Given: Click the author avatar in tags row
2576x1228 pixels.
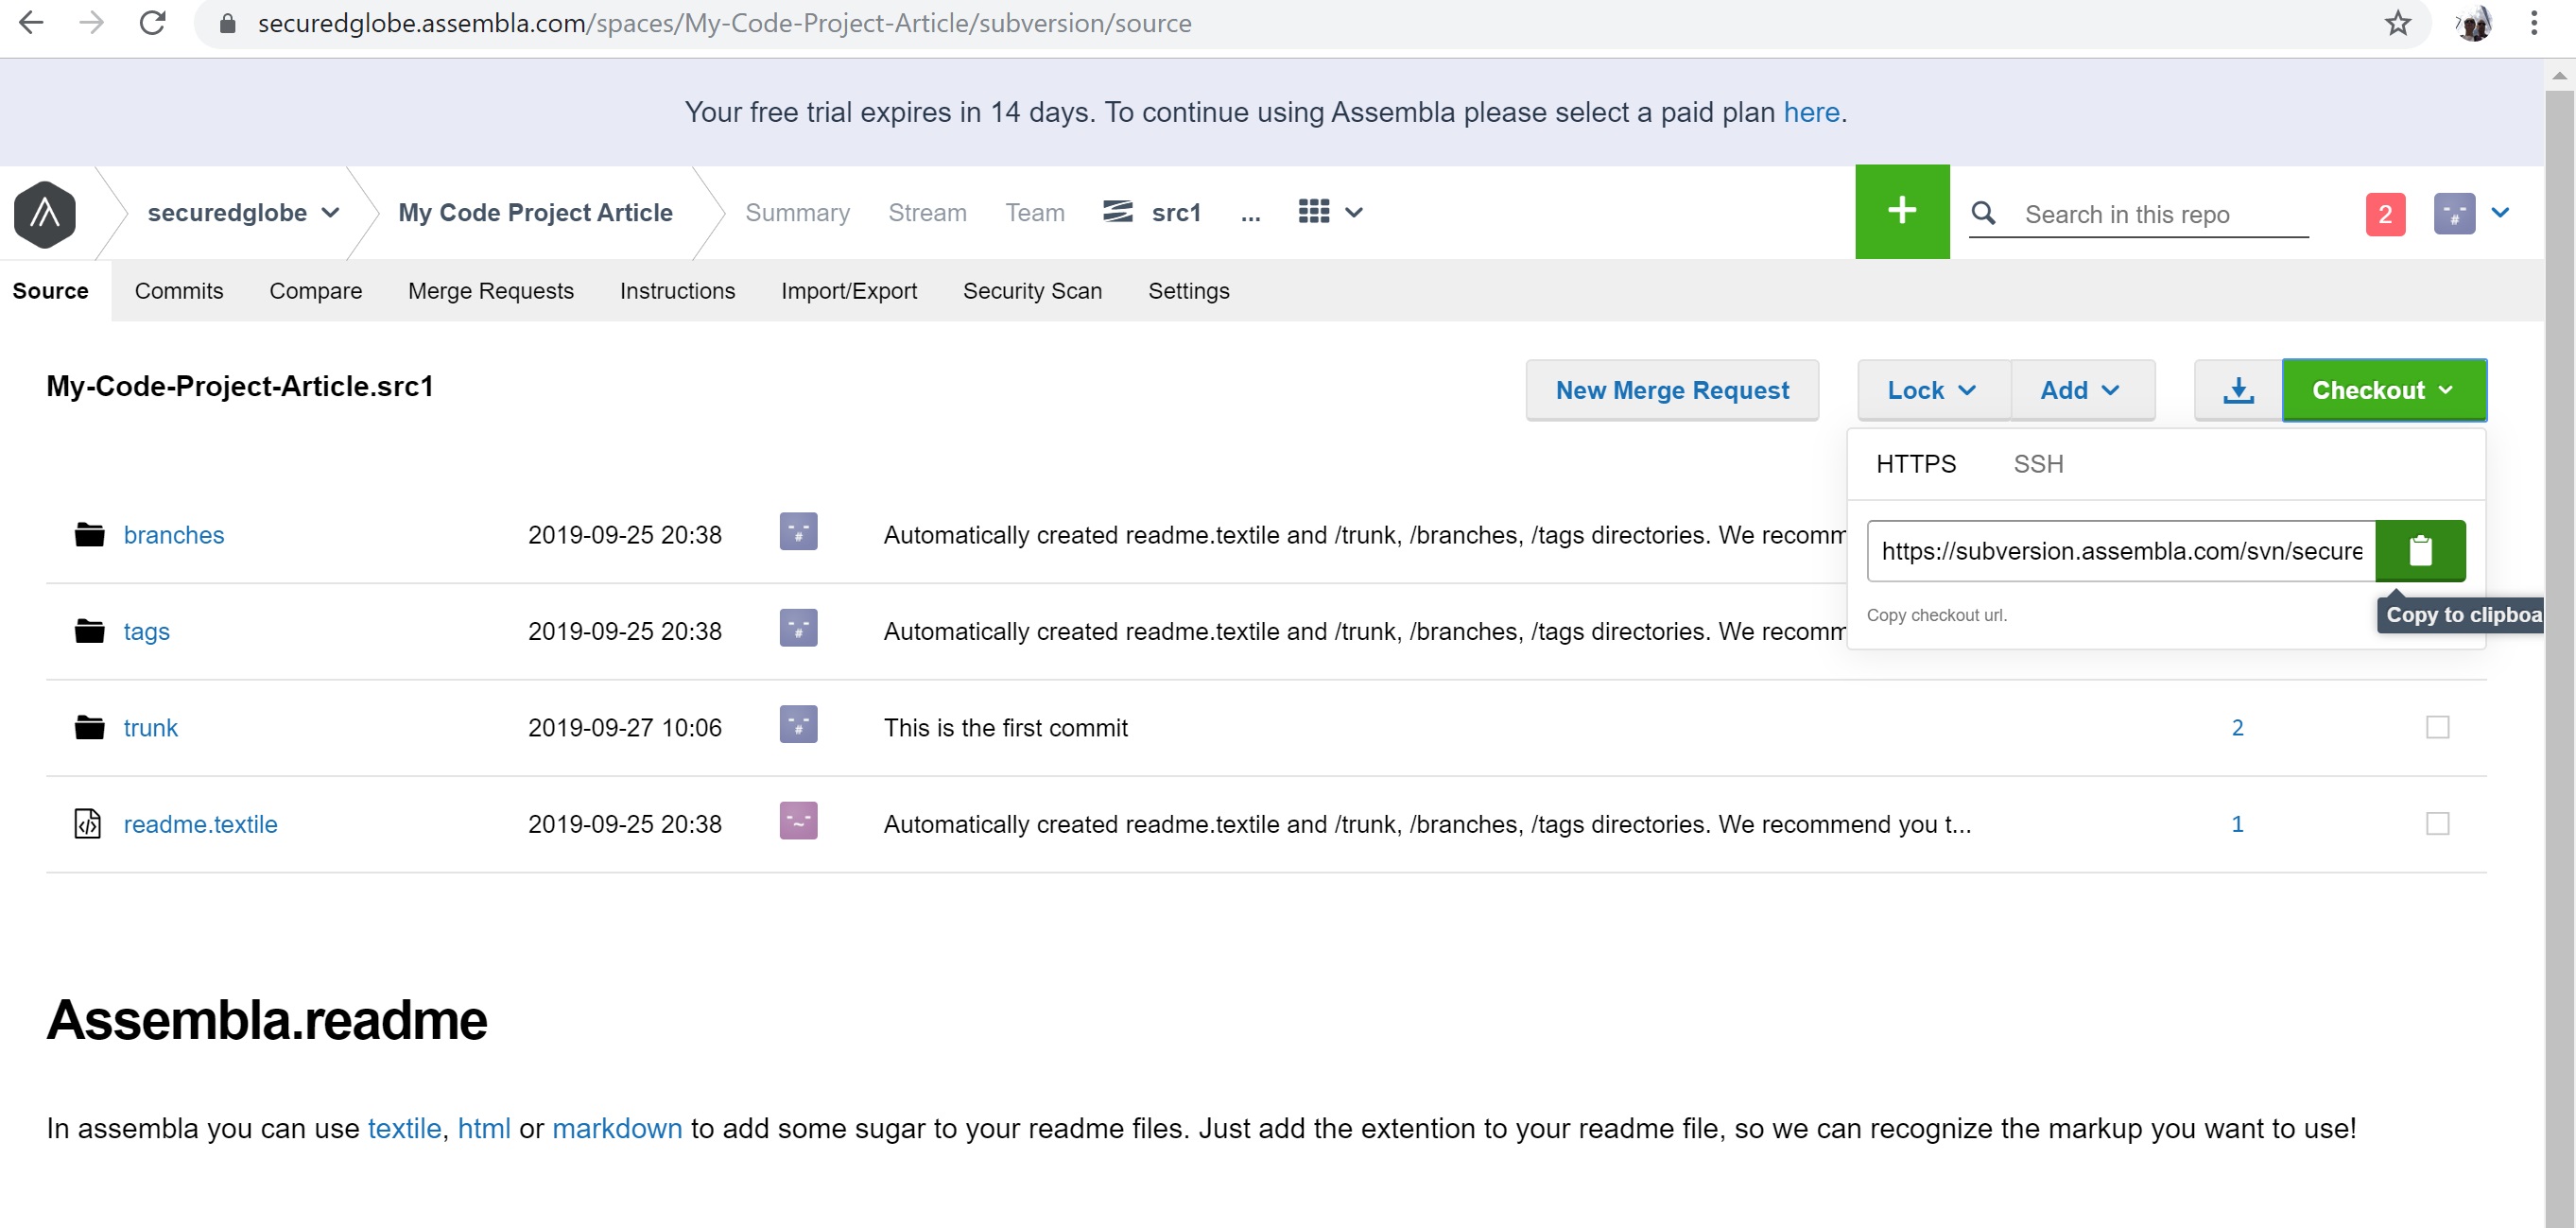Looking at the screenshot, I should tap(798, 628).
